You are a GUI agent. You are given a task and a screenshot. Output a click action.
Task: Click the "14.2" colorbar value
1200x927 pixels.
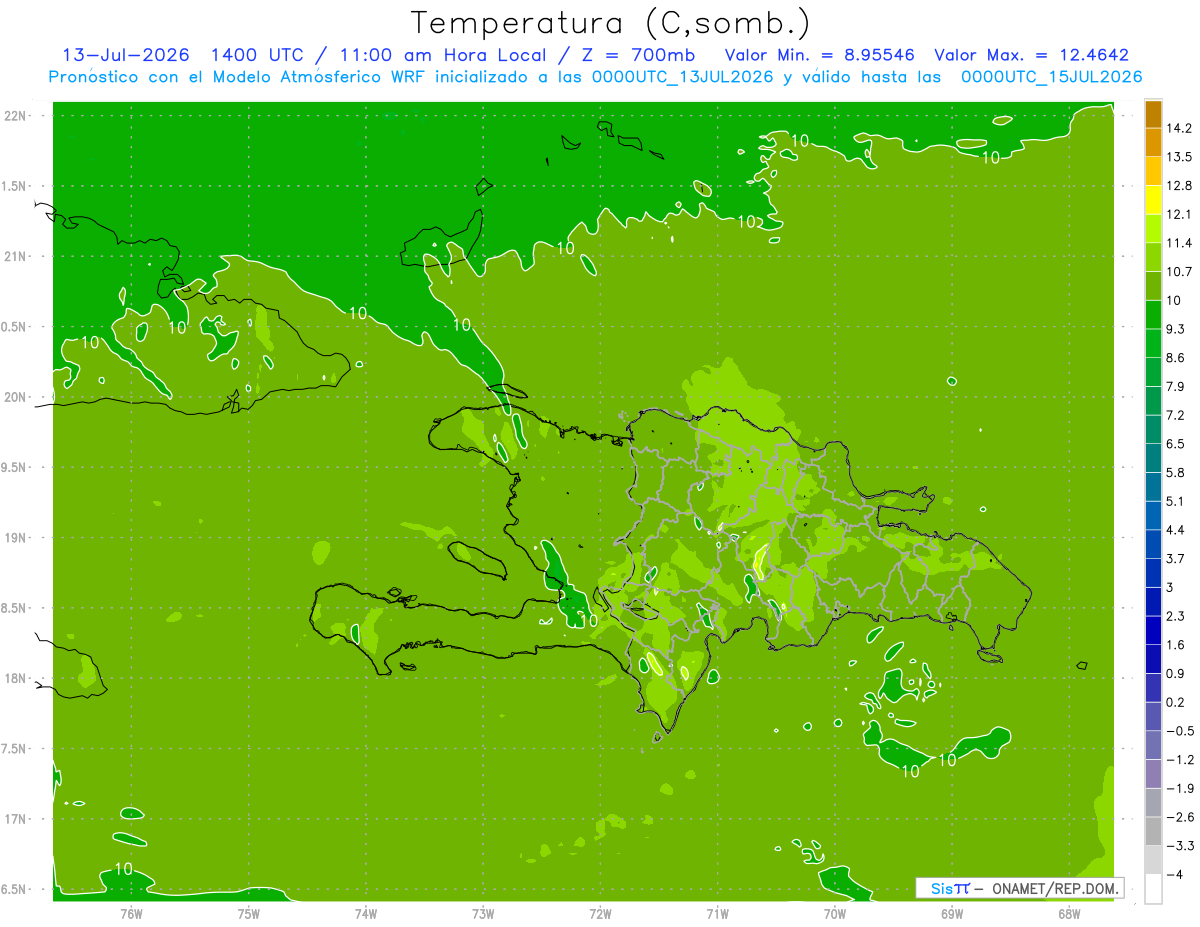1180,128
